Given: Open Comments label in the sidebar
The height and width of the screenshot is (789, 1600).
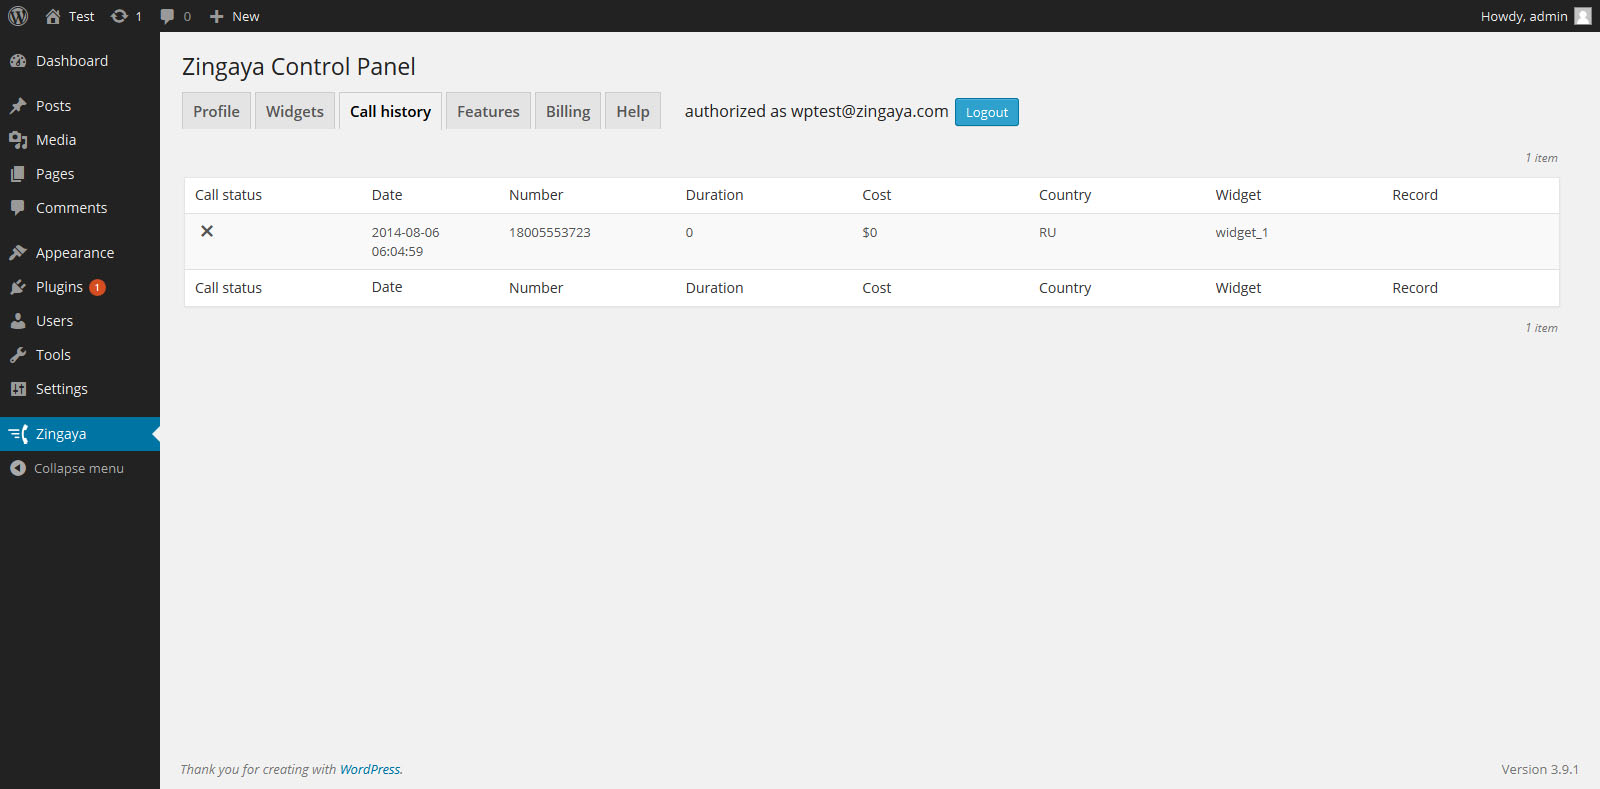Looking at the screenshot, I should [71, 208].
